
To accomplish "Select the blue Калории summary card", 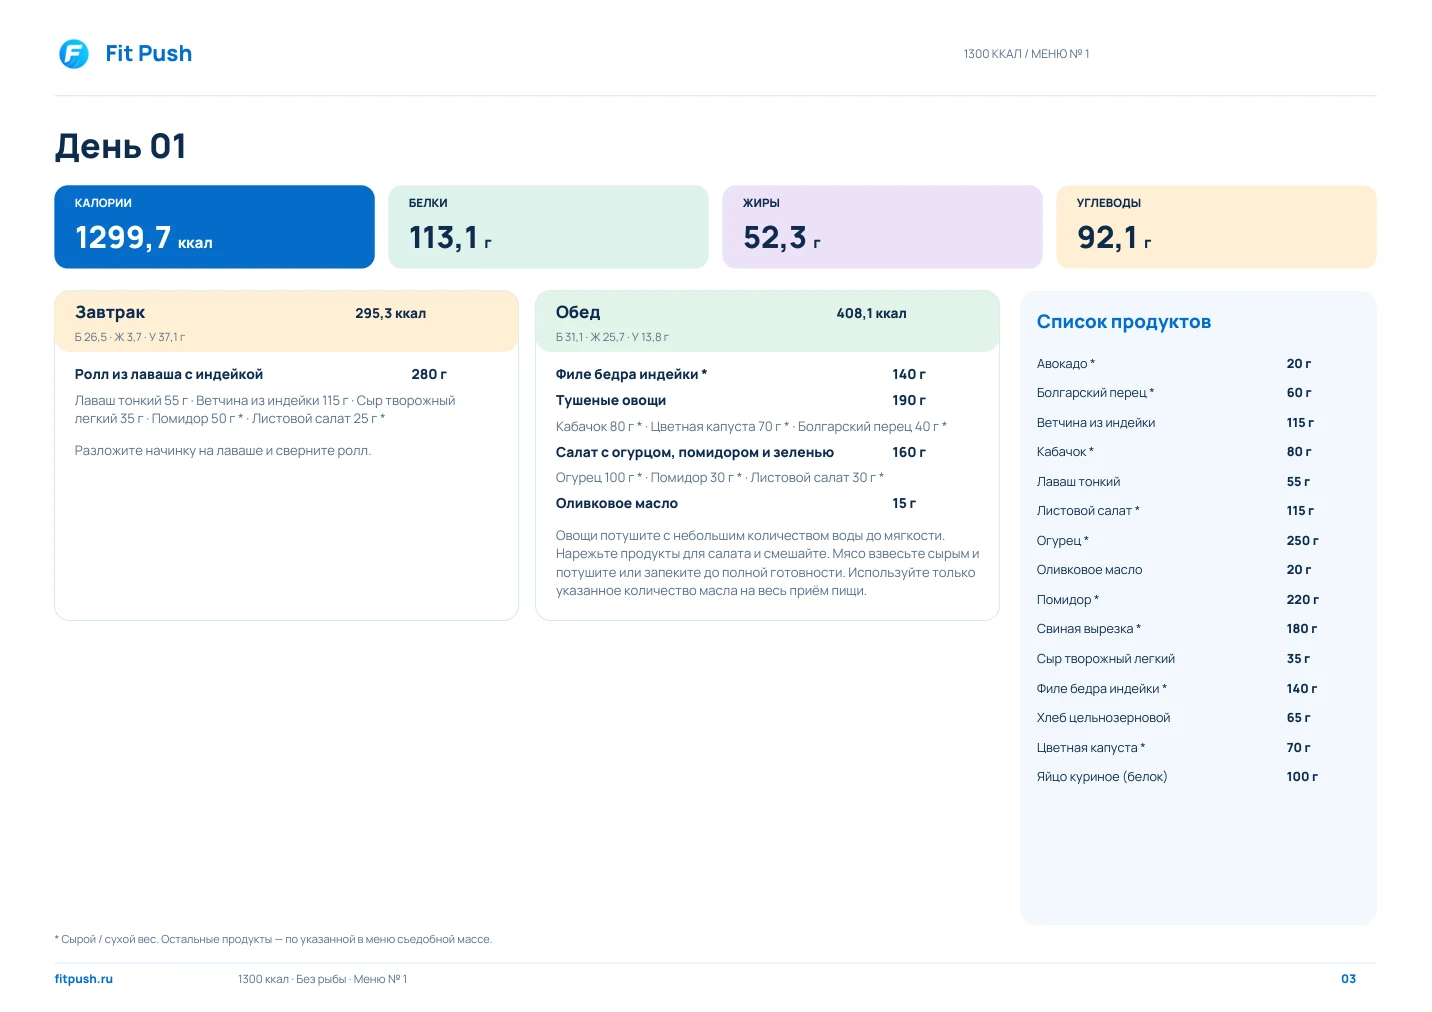I will [214, 227].
